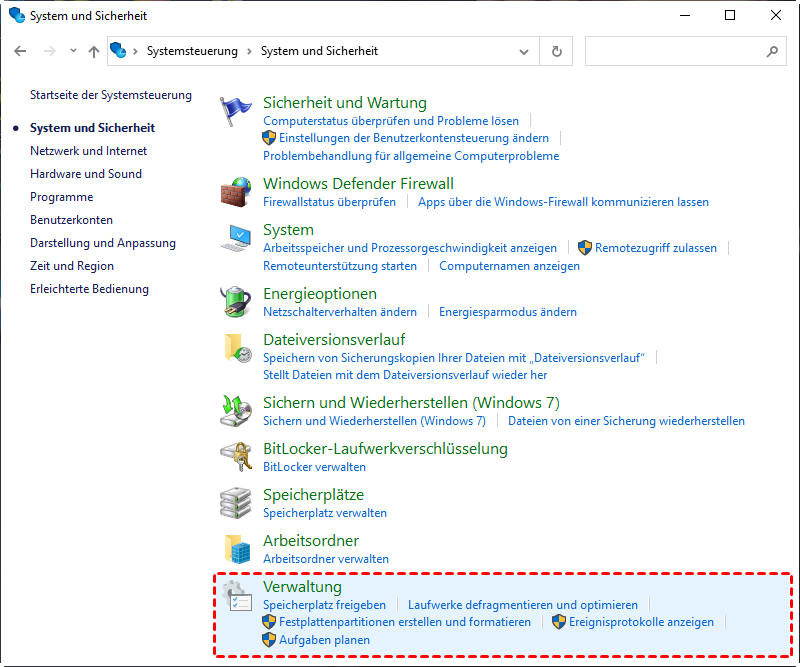Click Laufwerke defragmentieren und optimieren
The image size is (800, 667).
(x=522, y=605)
